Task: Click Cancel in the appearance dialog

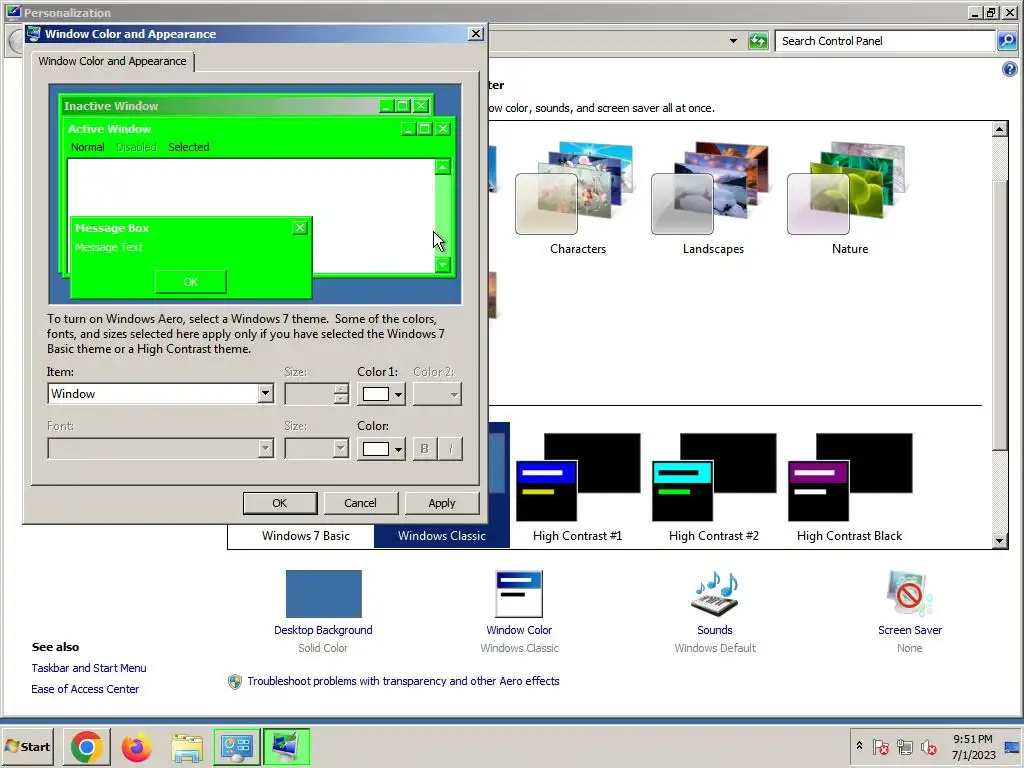Action: point(360,503)
